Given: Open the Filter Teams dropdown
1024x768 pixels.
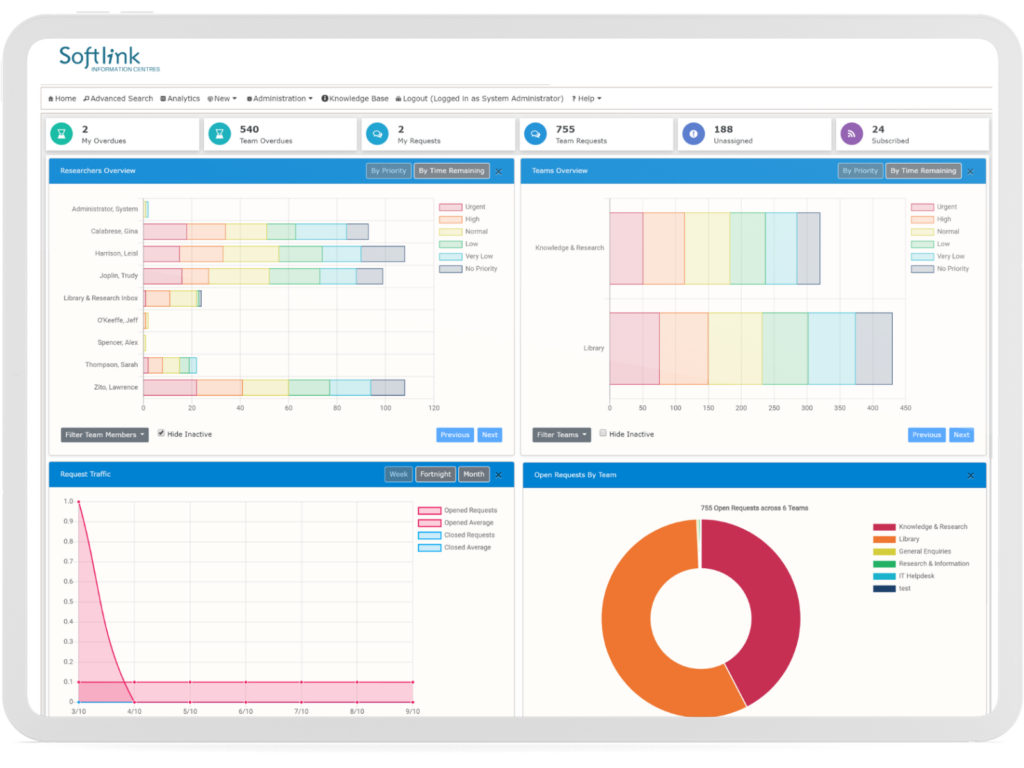Looking at the screenshot, I should click(x=562, y=435).
